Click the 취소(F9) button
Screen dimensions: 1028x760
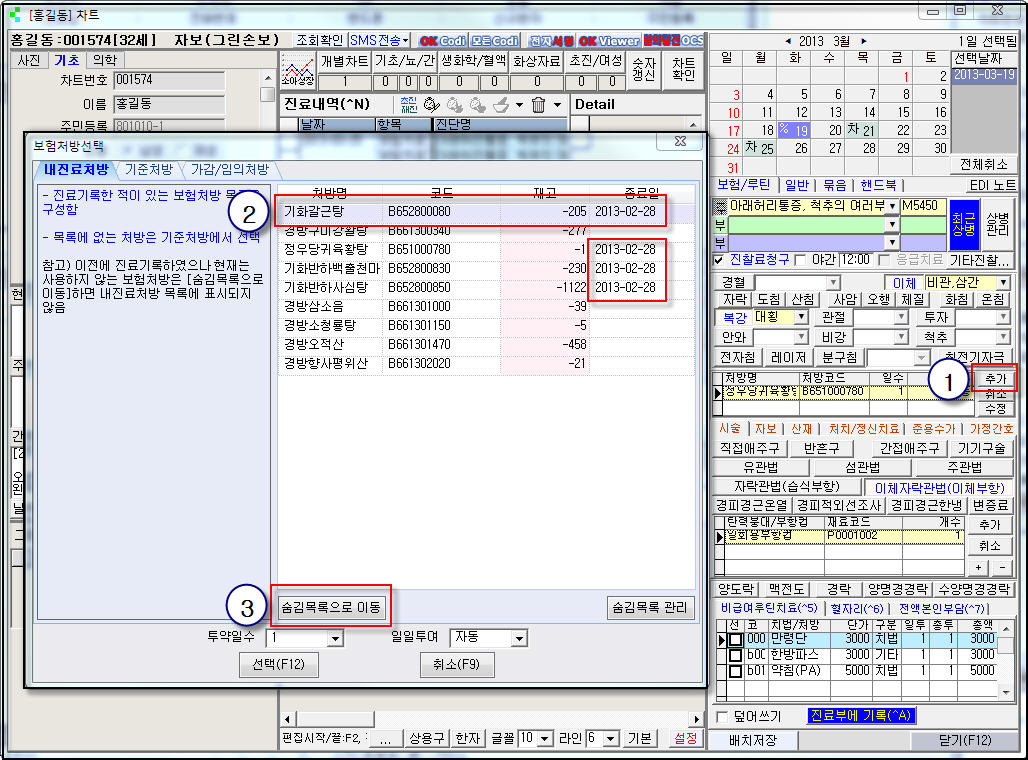[456, 665]
